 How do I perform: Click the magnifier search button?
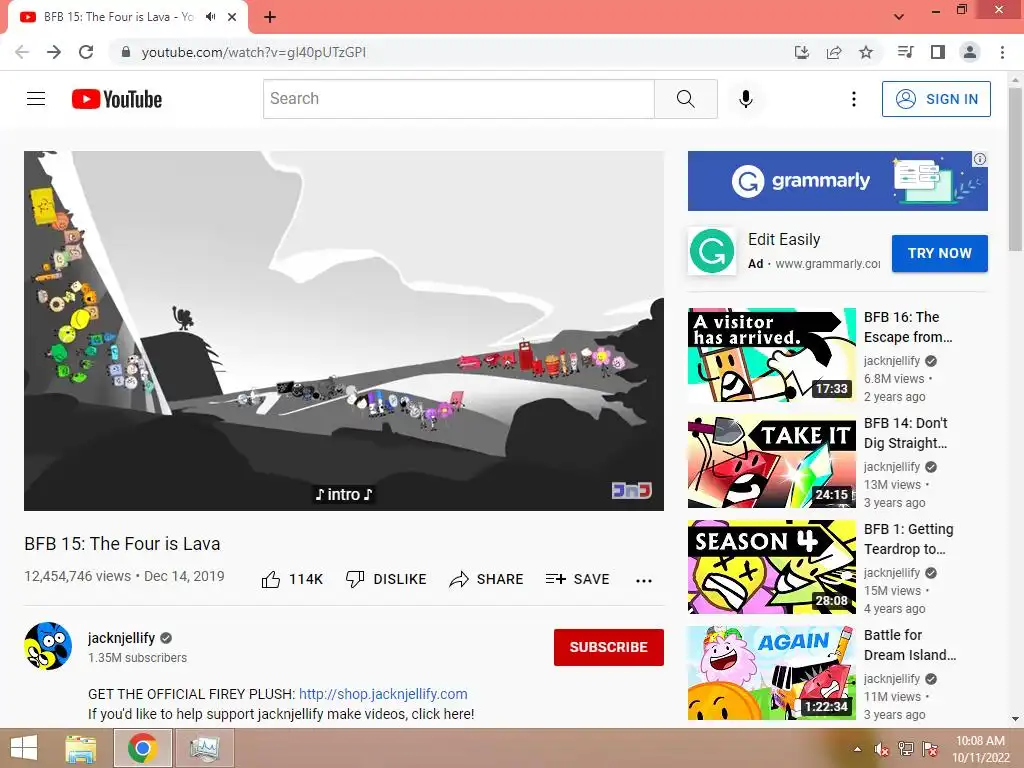[x=686, y=99]
